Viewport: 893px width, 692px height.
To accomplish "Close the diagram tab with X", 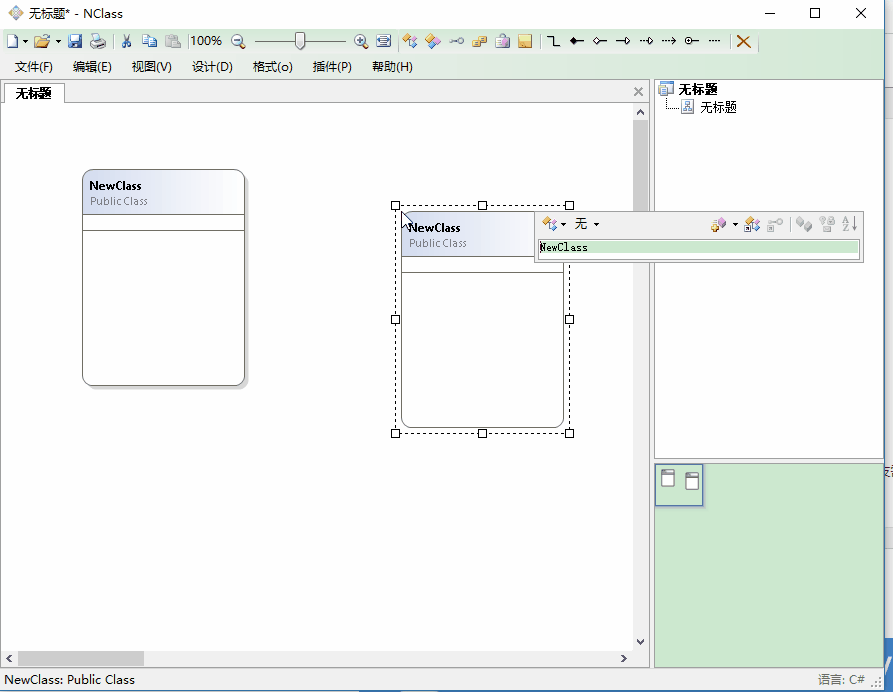I will tap(638, 92).
